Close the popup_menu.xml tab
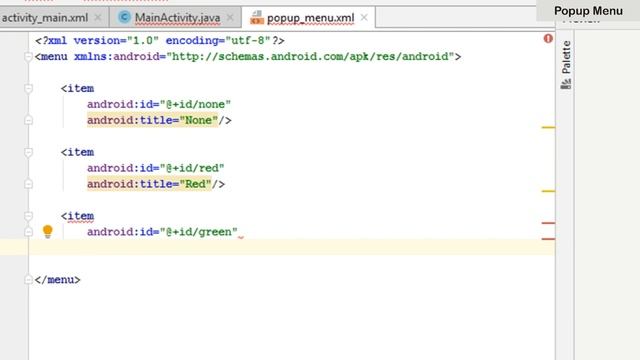Viewport: 640px width, 360px height. tap(364, 18)
